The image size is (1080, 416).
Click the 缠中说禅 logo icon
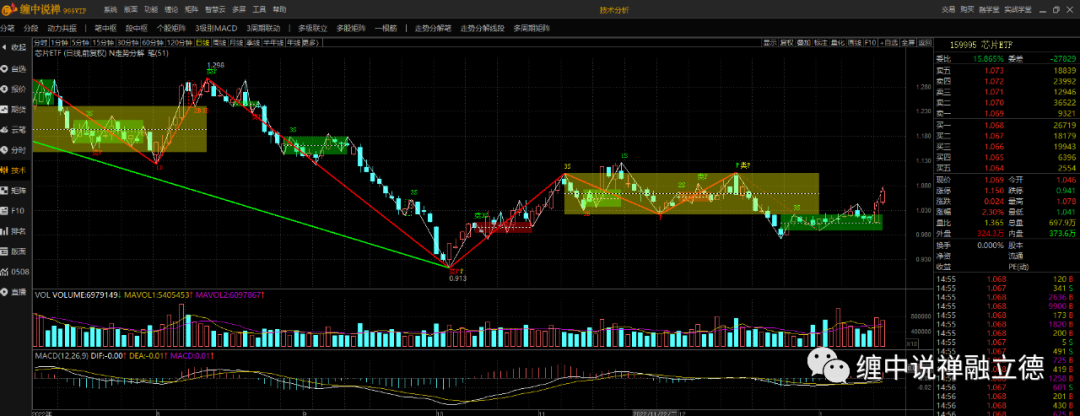8,10
